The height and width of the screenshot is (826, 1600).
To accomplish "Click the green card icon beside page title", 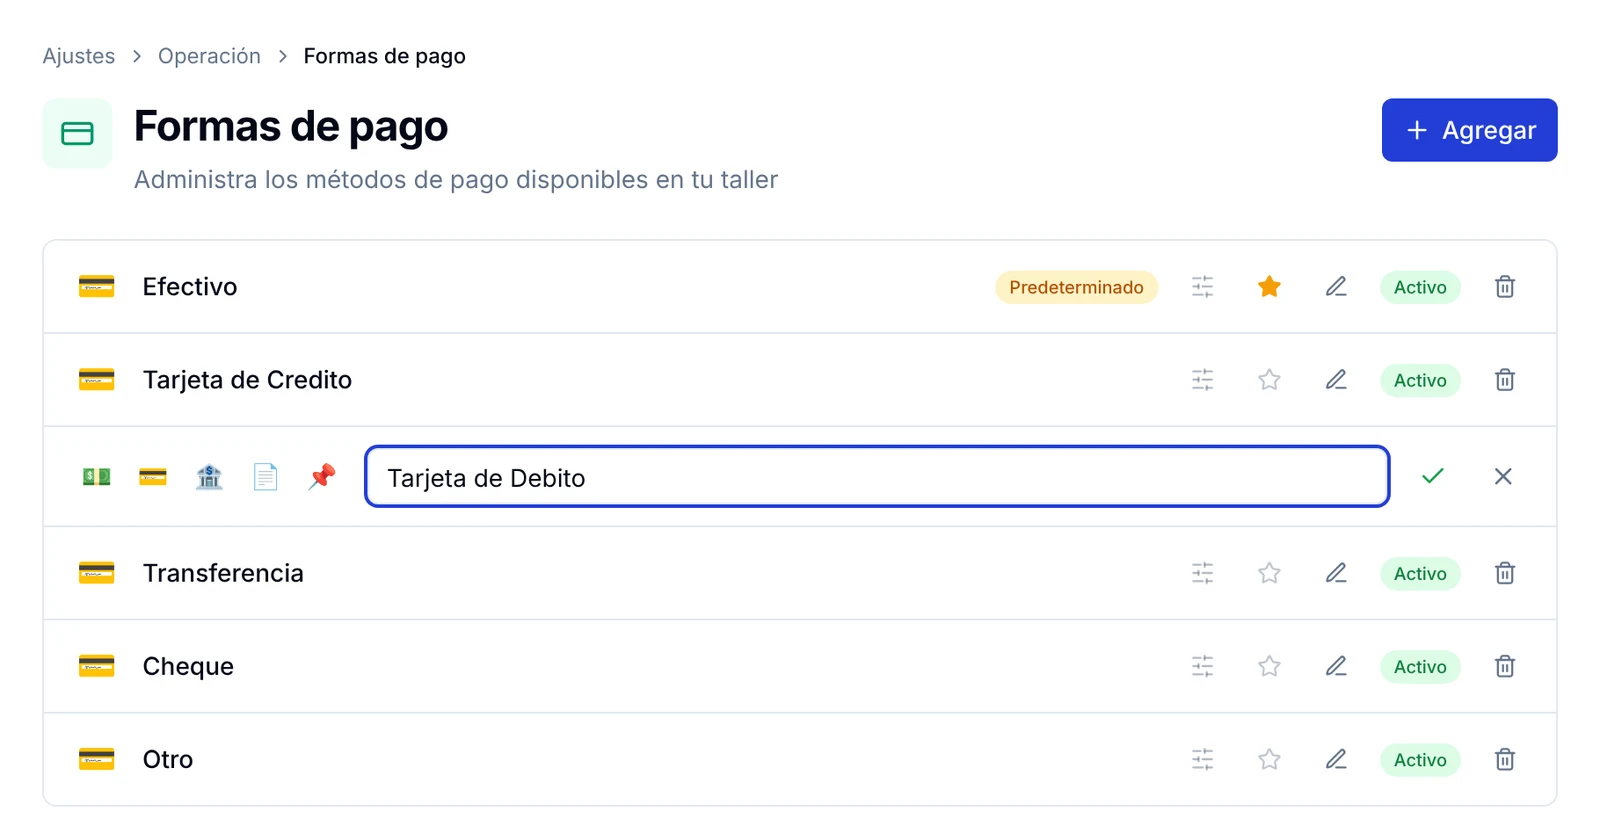I will point(77,133).
